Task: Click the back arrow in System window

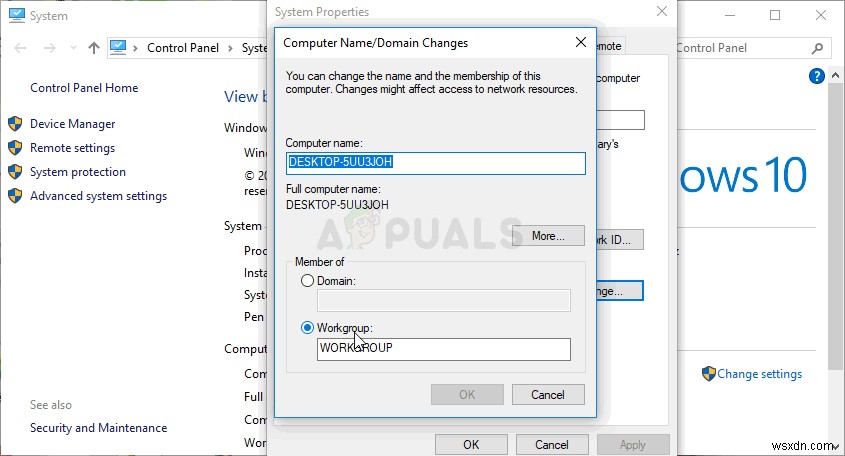Action: pyautogui.click(x=20, y=48)
